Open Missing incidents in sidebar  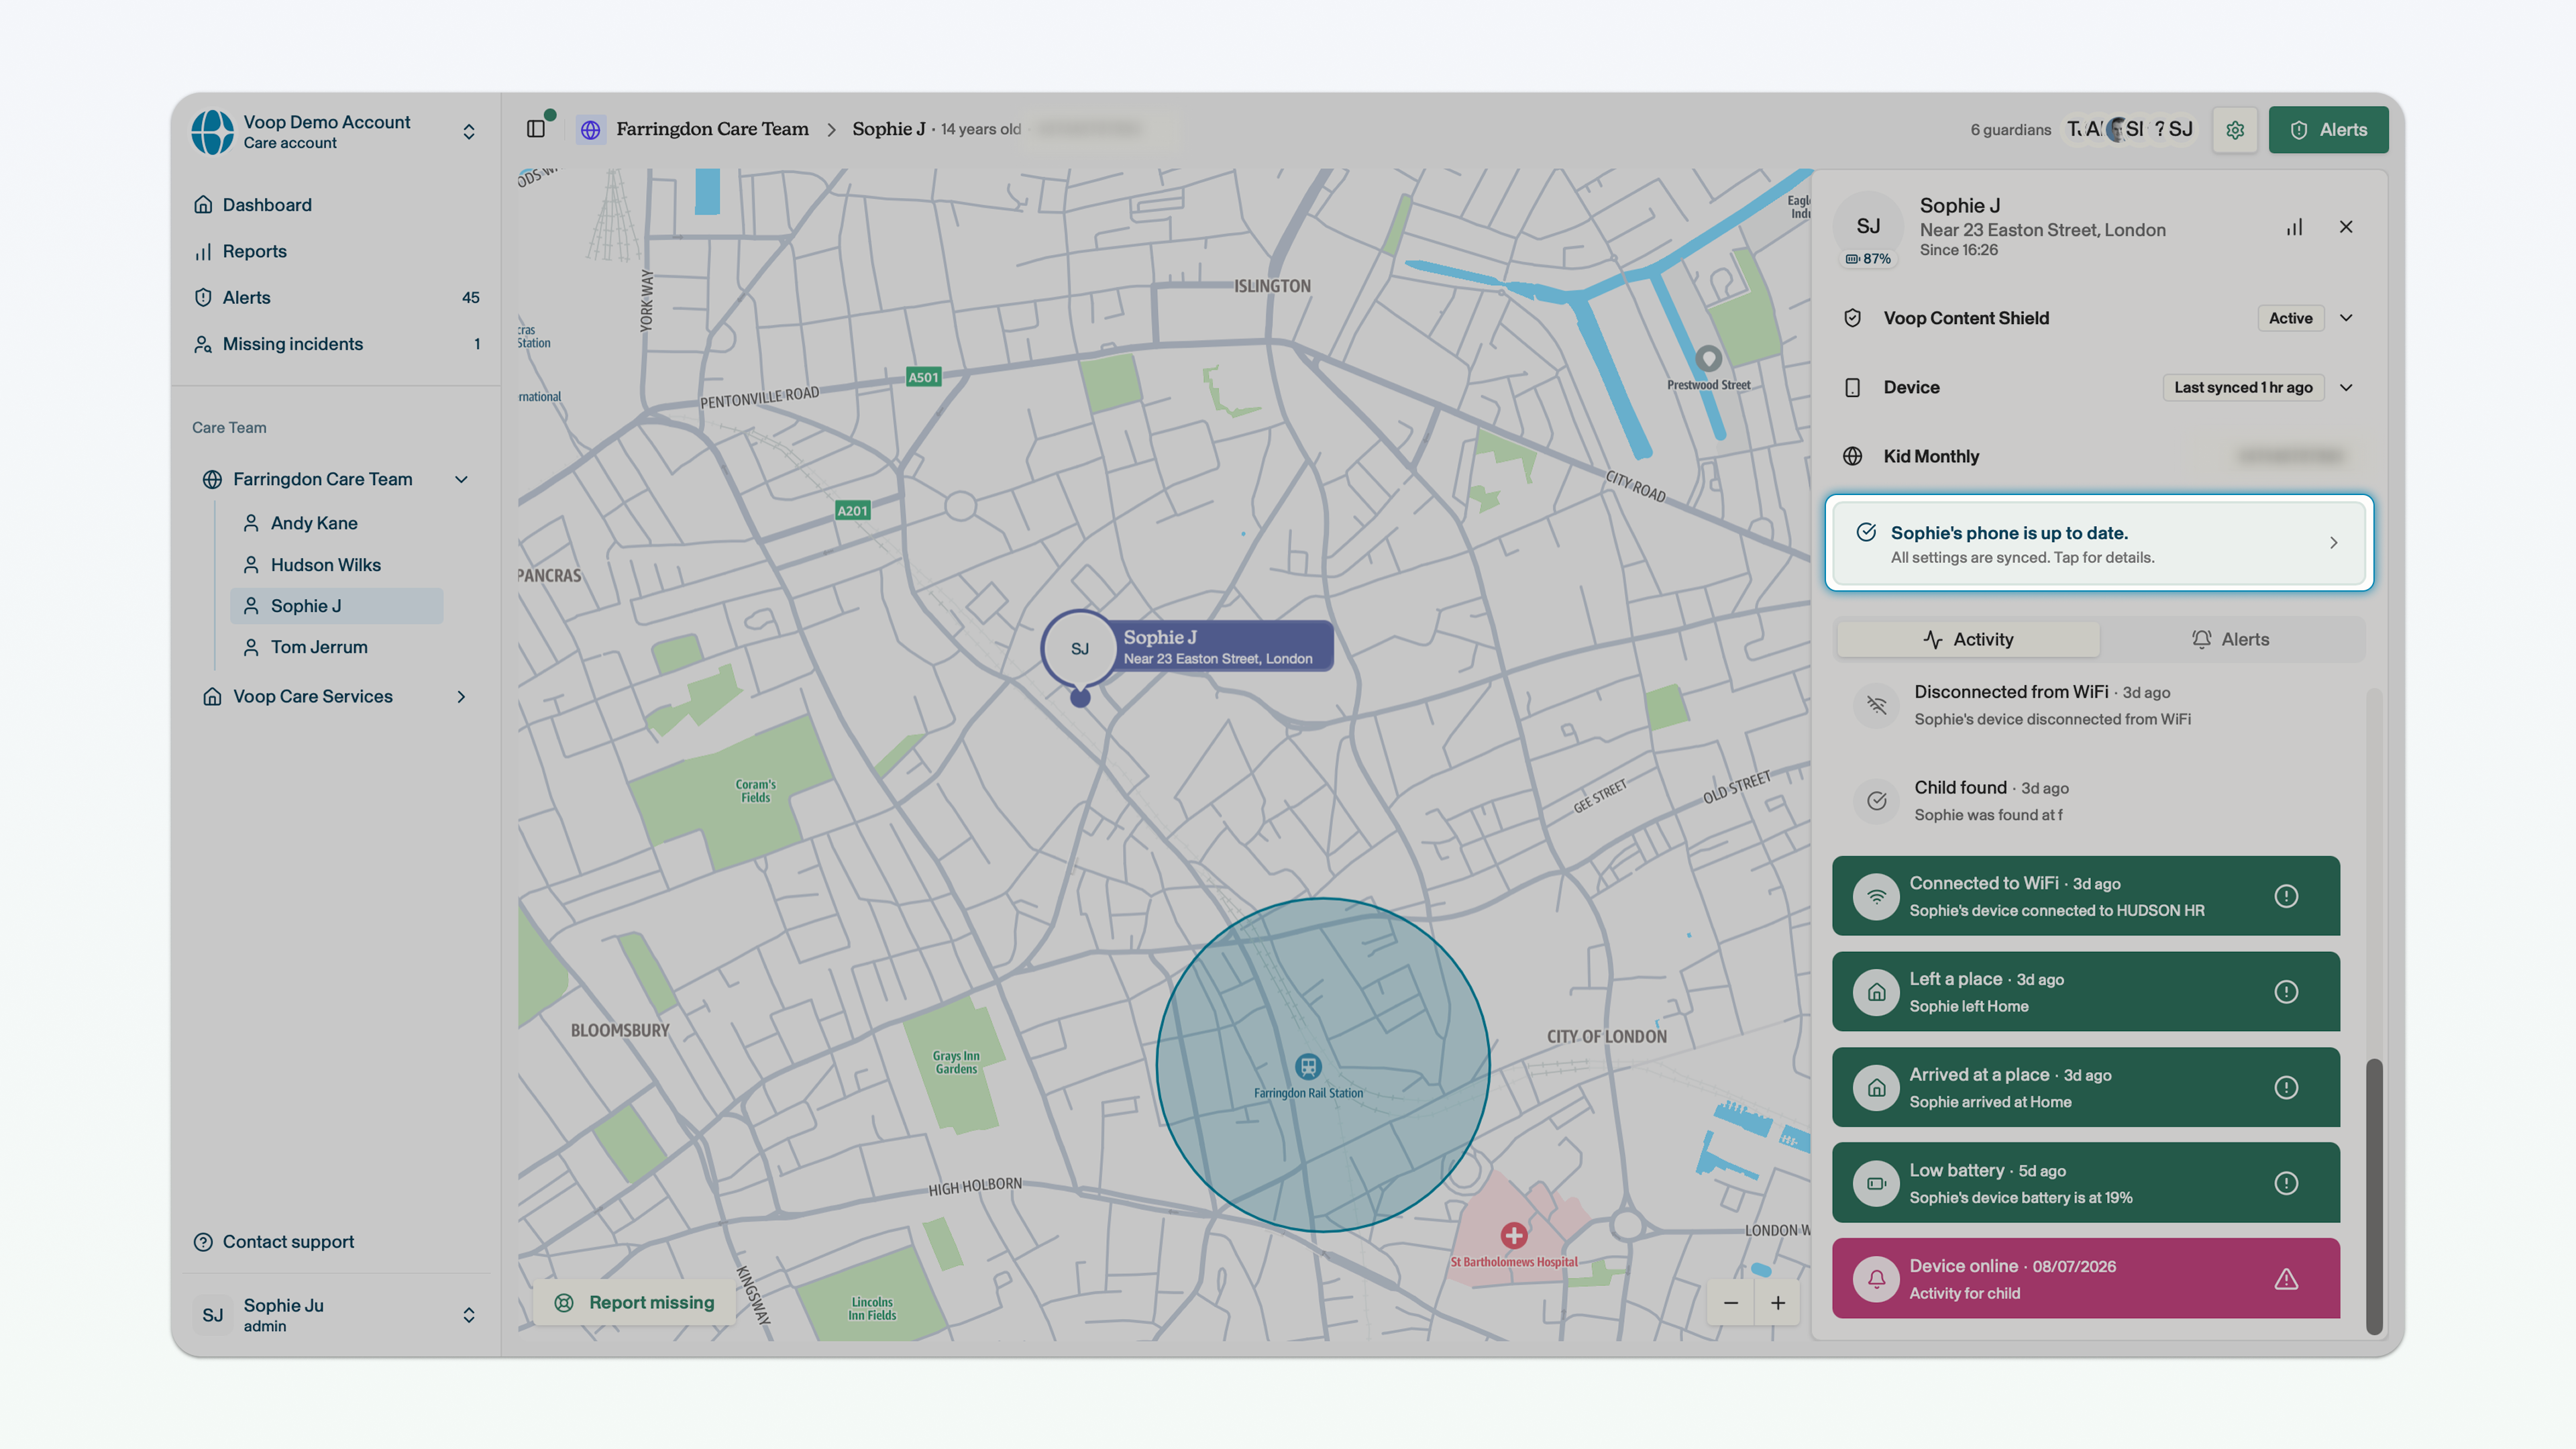(336, 344)
